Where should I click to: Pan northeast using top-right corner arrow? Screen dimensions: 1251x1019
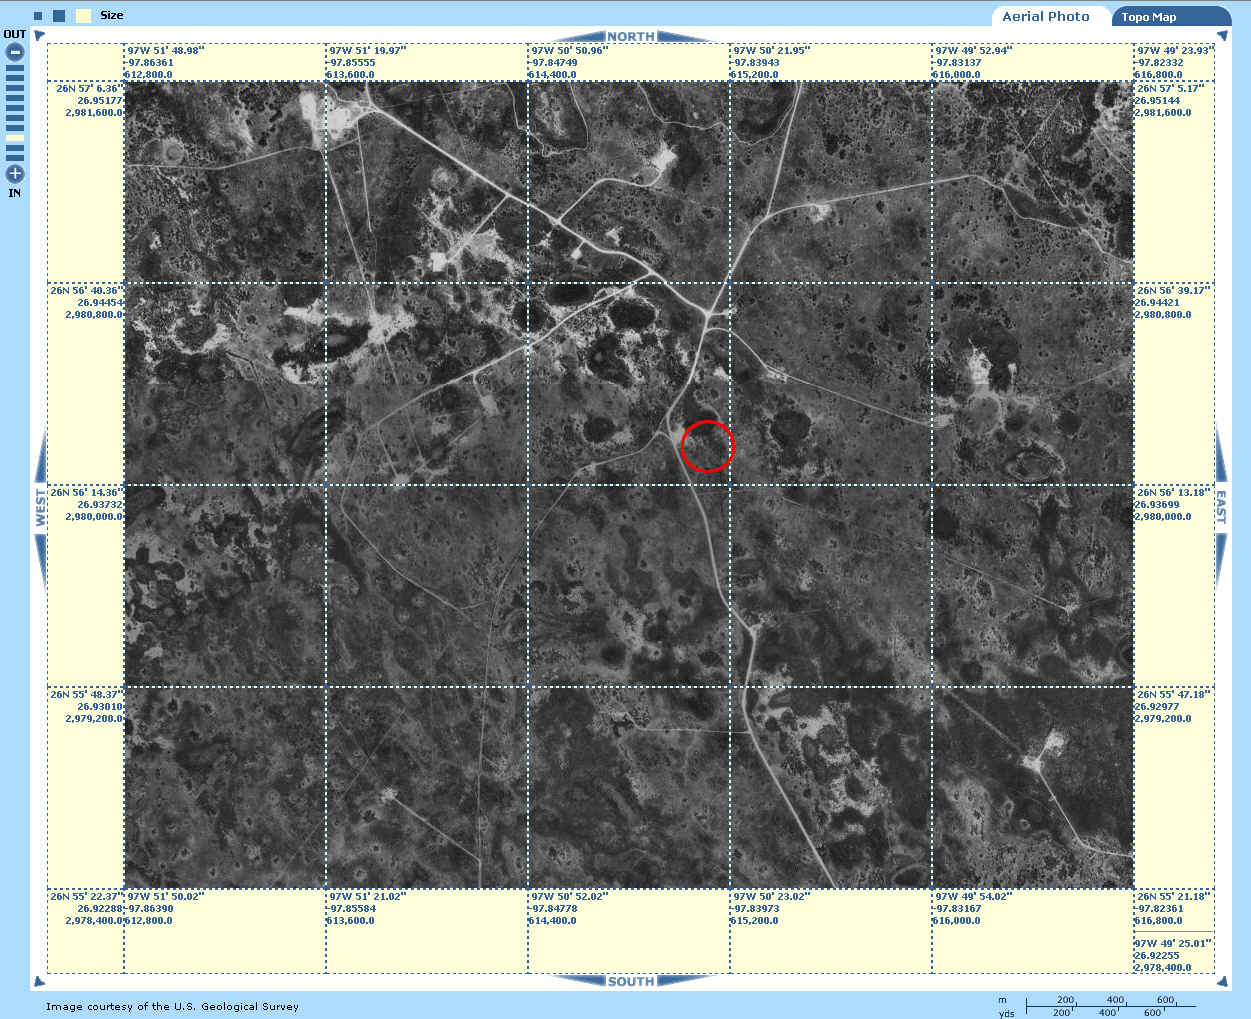[x=1221, y=36]
